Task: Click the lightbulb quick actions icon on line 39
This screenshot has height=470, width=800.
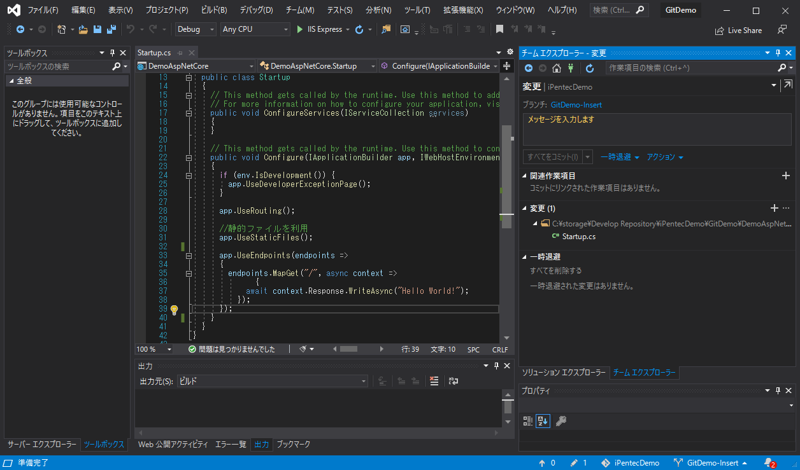Action: [174, 309]
